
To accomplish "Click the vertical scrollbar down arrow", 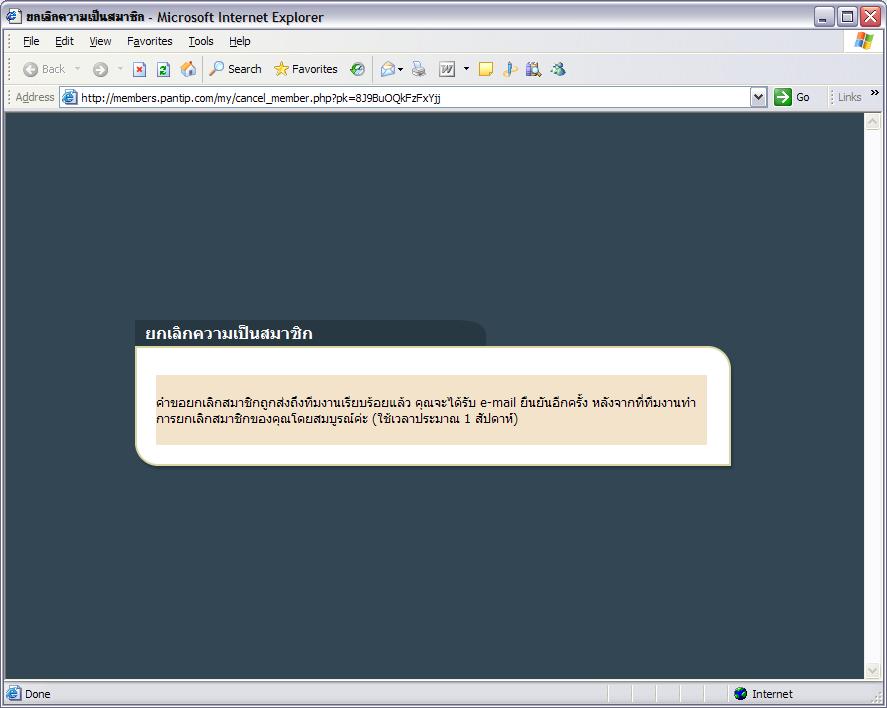I will coord(872,671).
